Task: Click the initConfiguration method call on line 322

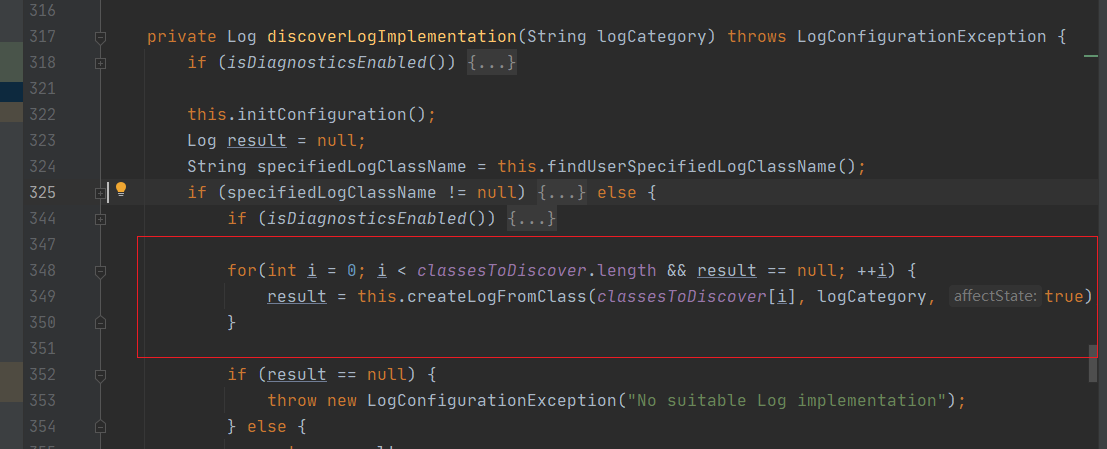Action: coord(324,114)
